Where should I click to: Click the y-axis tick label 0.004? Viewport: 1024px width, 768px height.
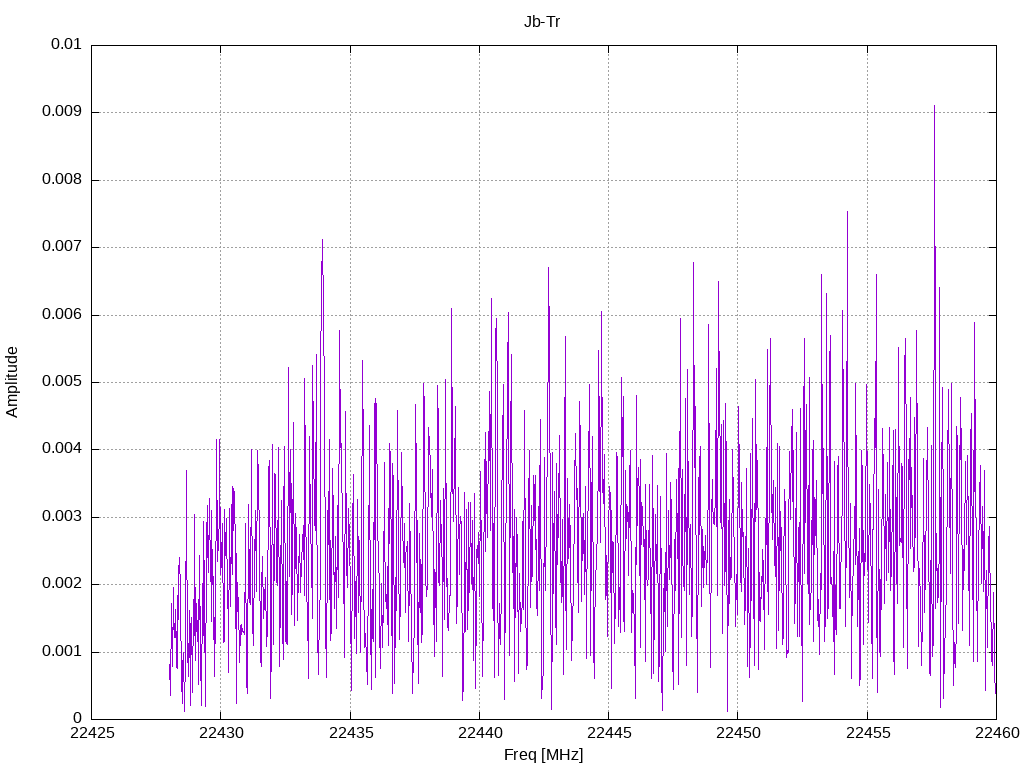tap(62, 449)
